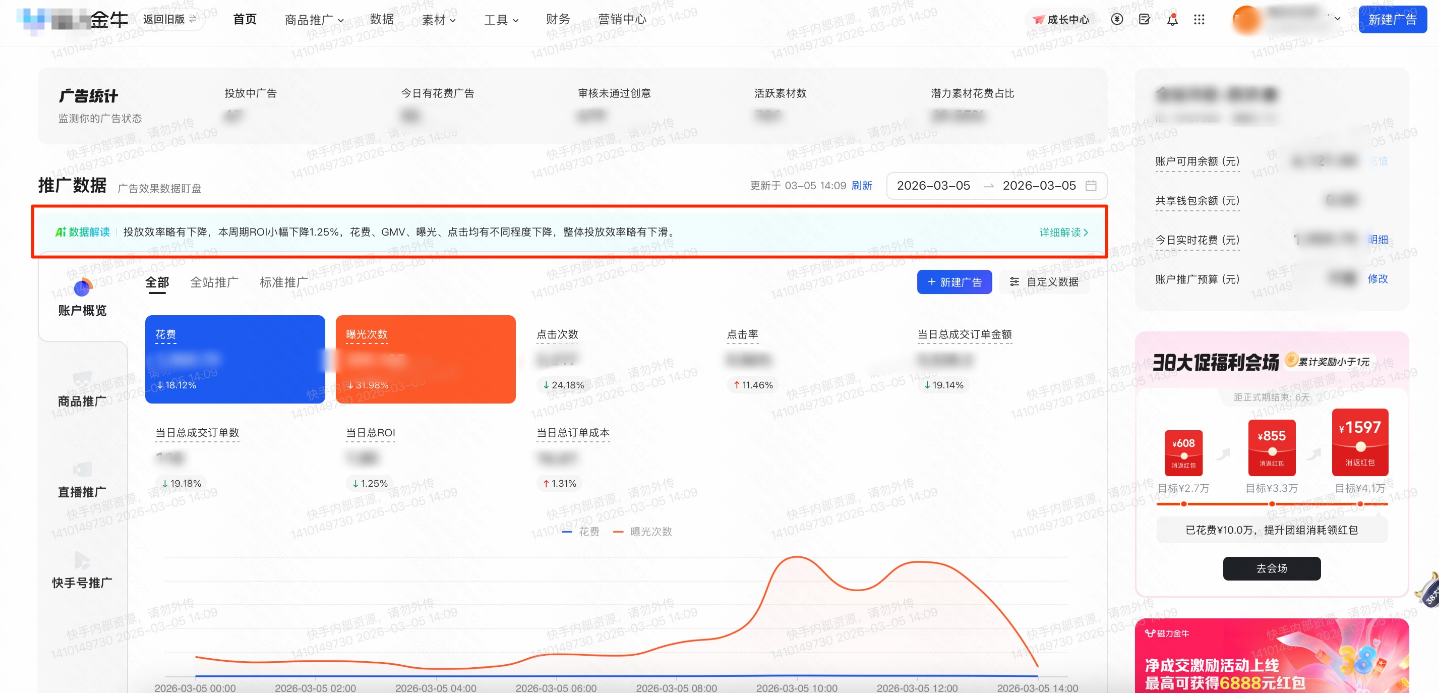
Task: Expand the 工具 dropdown in the top menu
Action: point(499,18)
